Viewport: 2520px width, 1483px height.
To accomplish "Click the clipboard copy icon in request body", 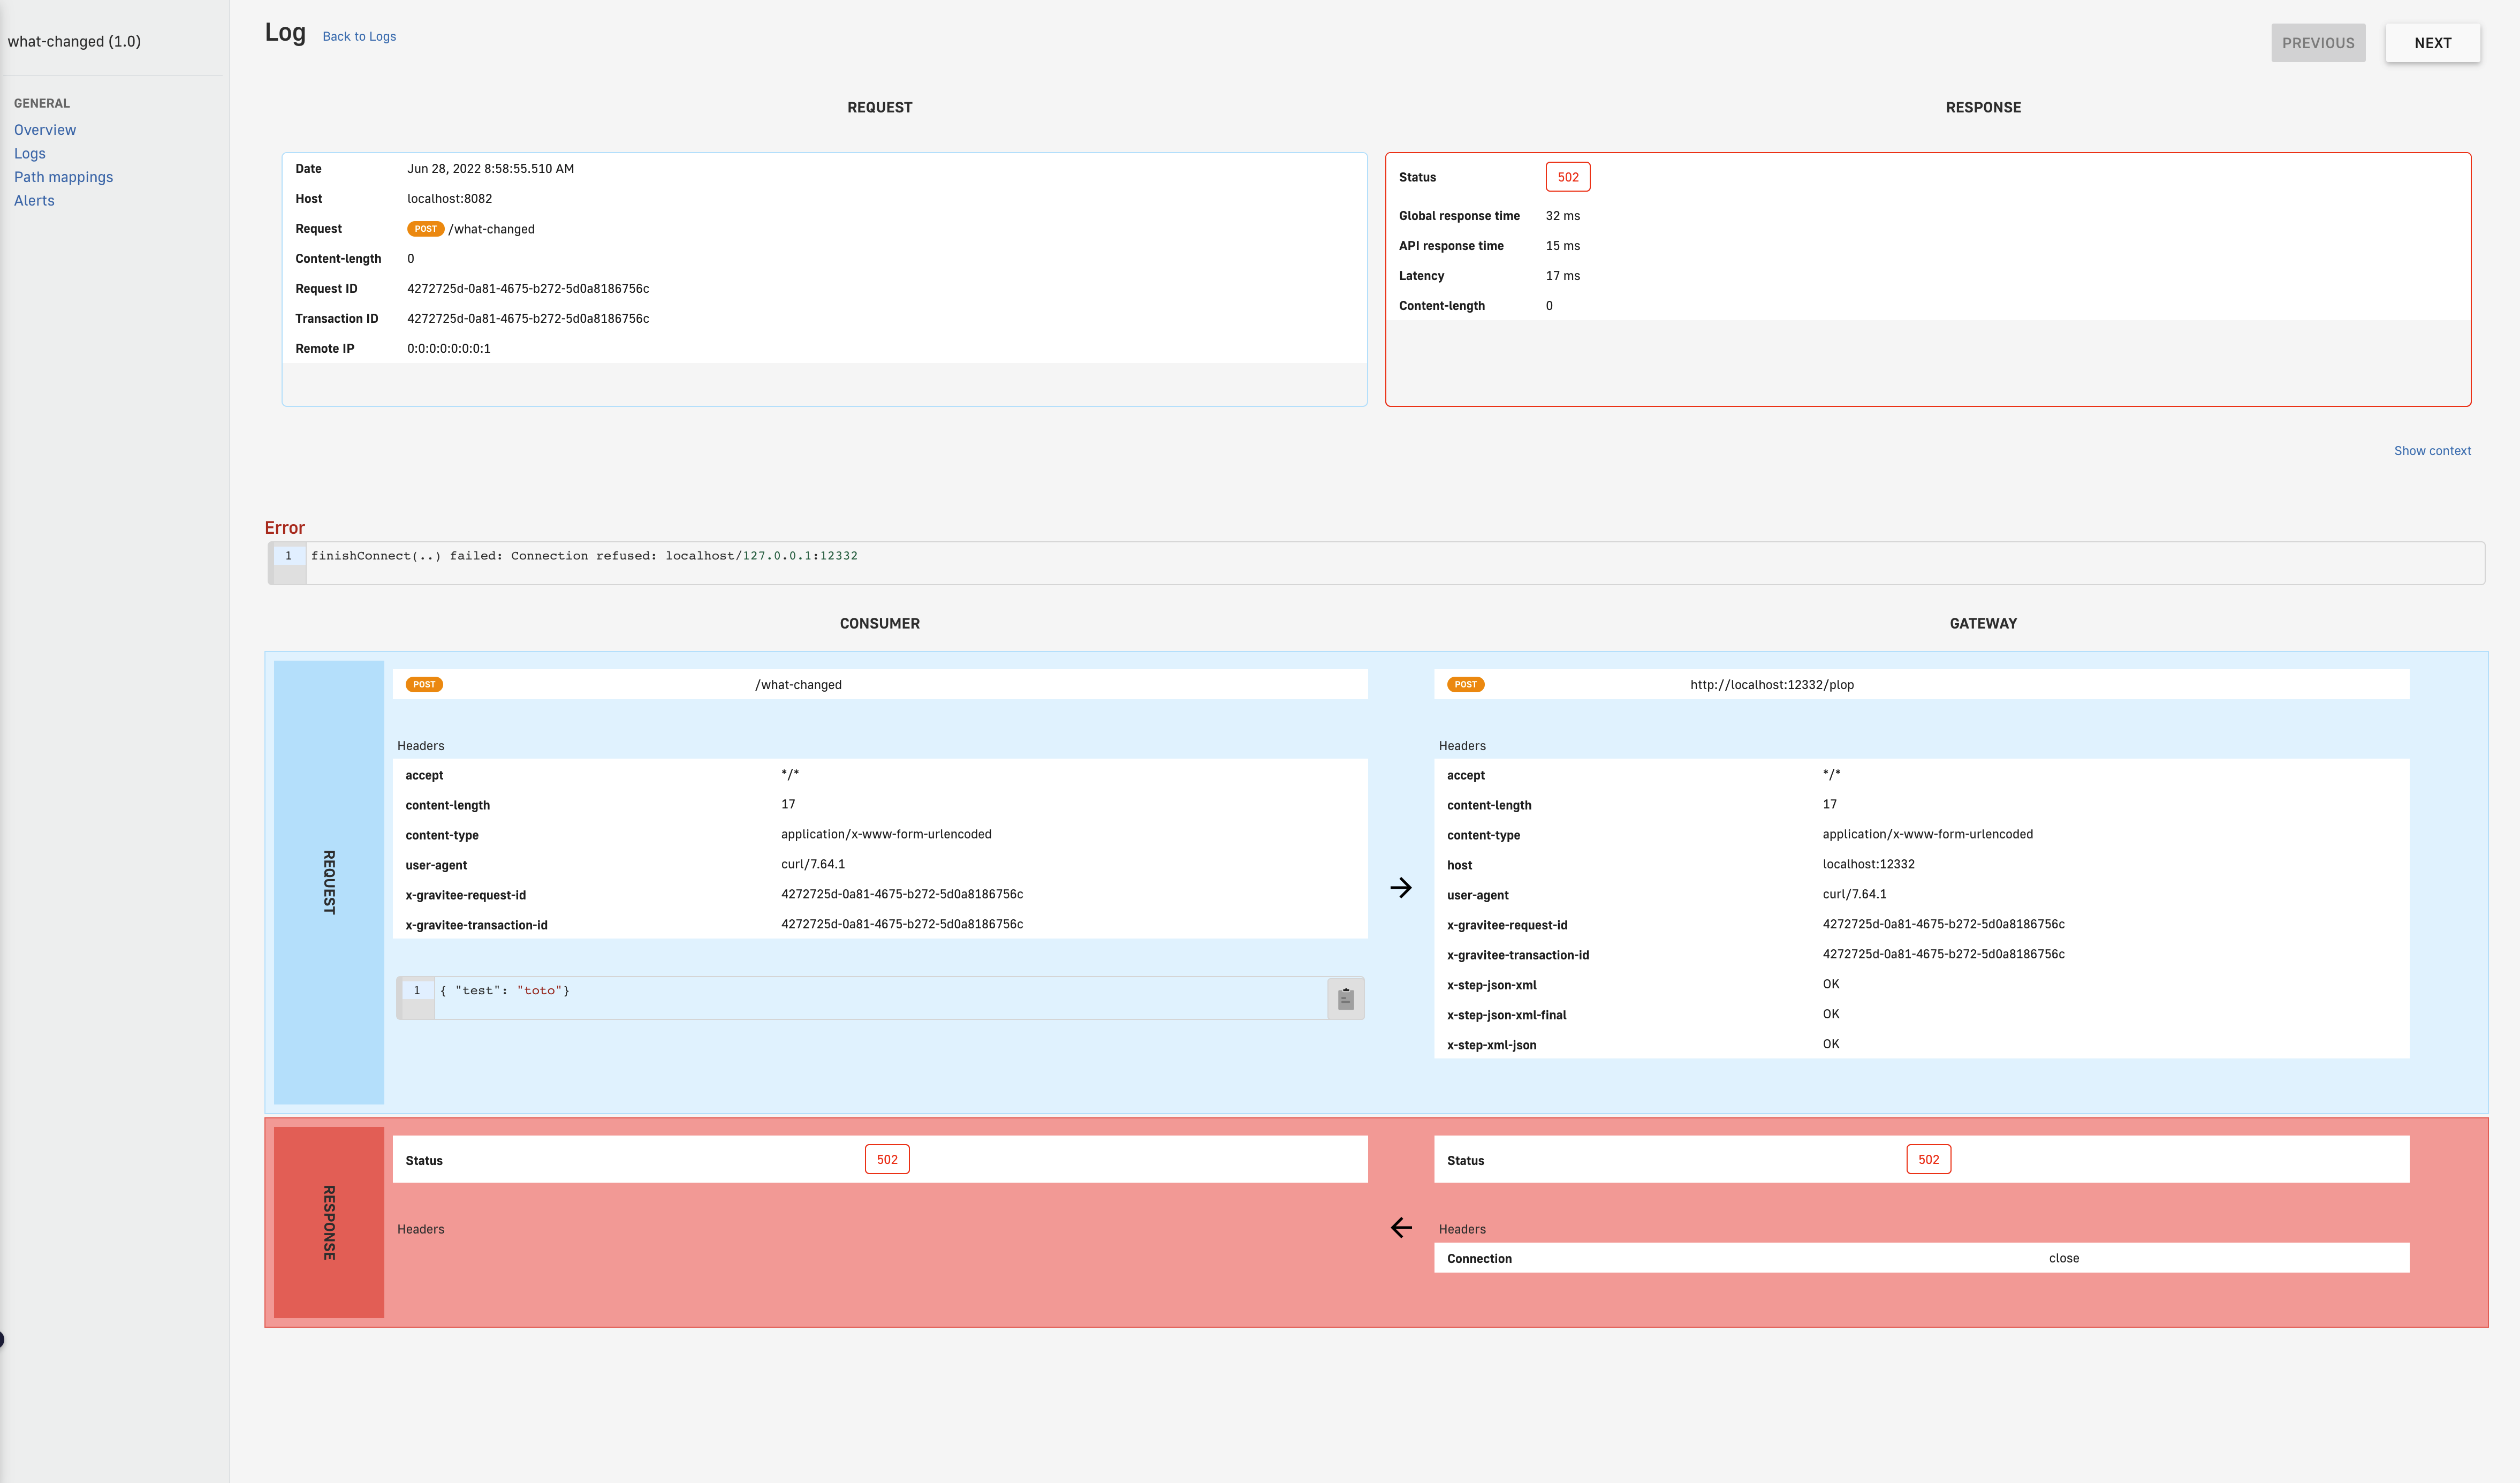I will [1345, 998].
